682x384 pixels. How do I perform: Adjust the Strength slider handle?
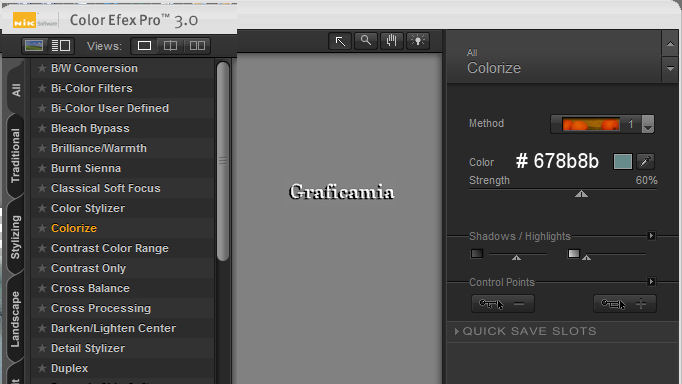coord(581,194)
